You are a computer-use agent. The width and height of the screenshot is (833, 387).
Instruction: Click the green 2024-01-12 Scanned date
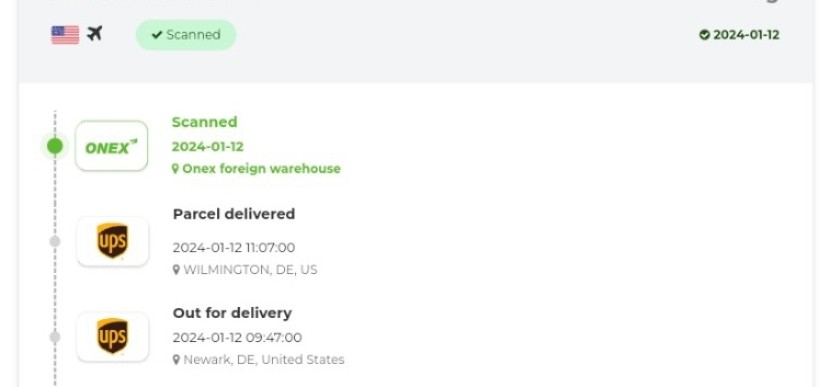[x=208, y=147]
